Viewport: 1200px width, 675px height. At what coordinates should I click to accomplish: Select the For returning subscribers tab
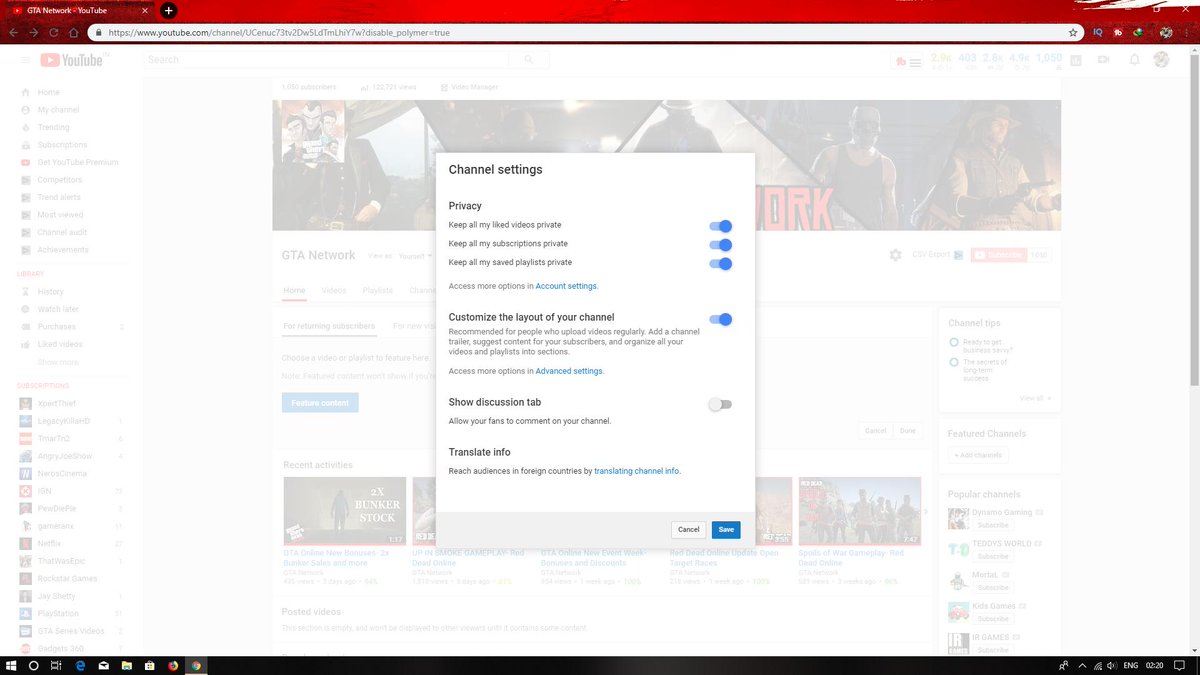click(x=329, y=326)
